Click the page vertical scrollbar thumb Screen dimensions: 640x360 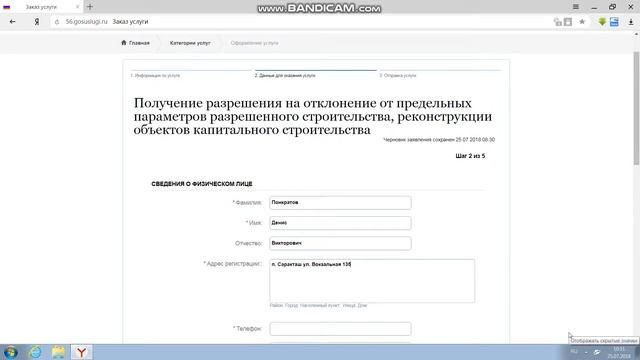[636, 108]
